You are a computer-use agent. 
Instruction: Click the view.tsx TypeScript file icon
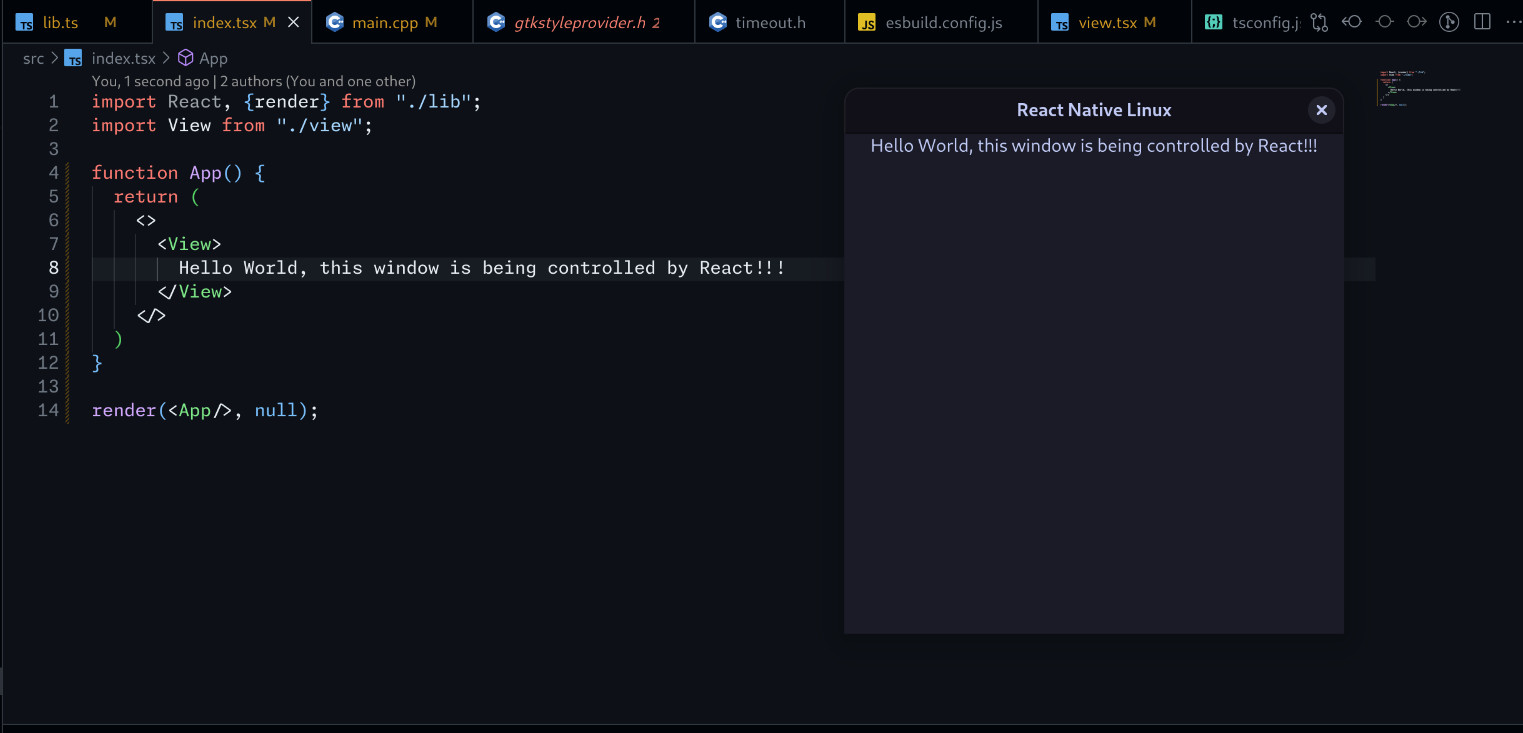pyautogui.click(x=1060, y=22)
